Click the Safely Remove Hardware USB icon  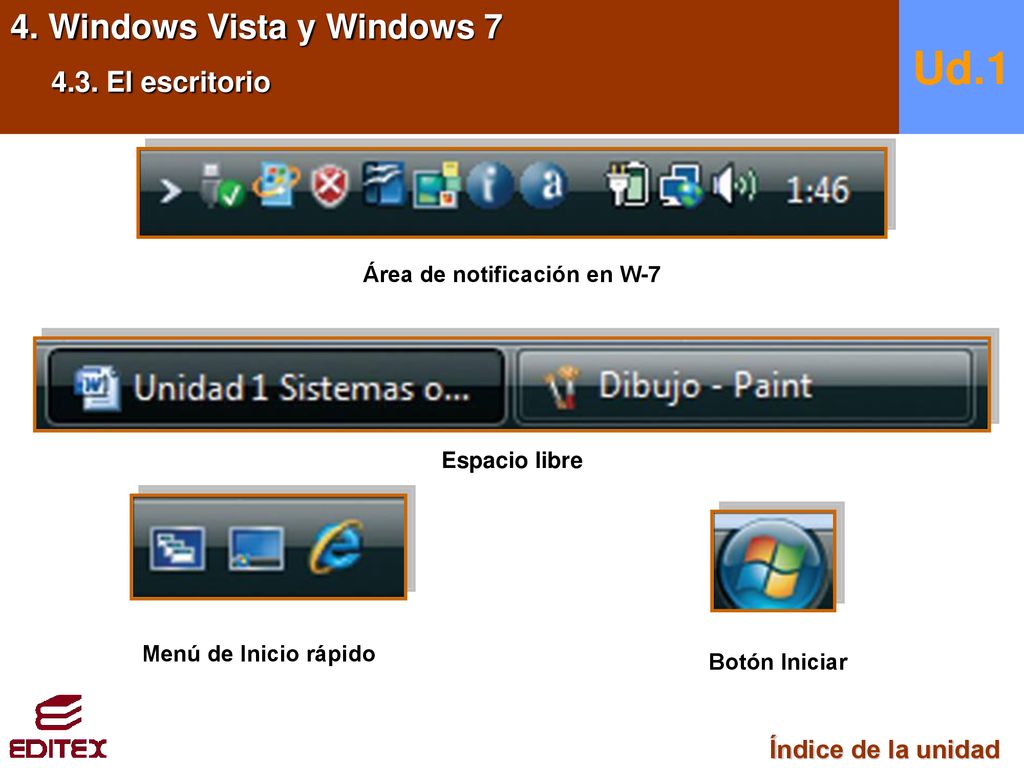click(221, 186)
